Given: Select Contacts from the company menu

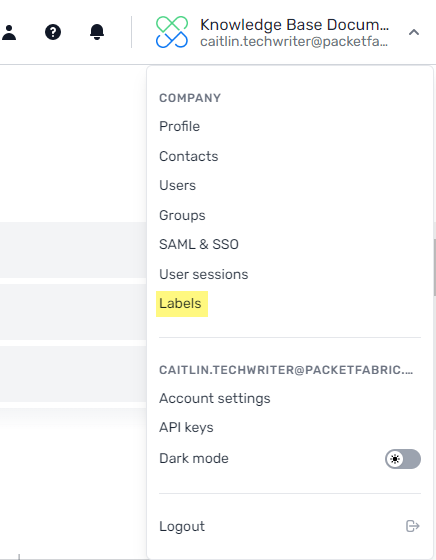Looking at the screenshot, I should pyautogui.click(x=189, y=156).
